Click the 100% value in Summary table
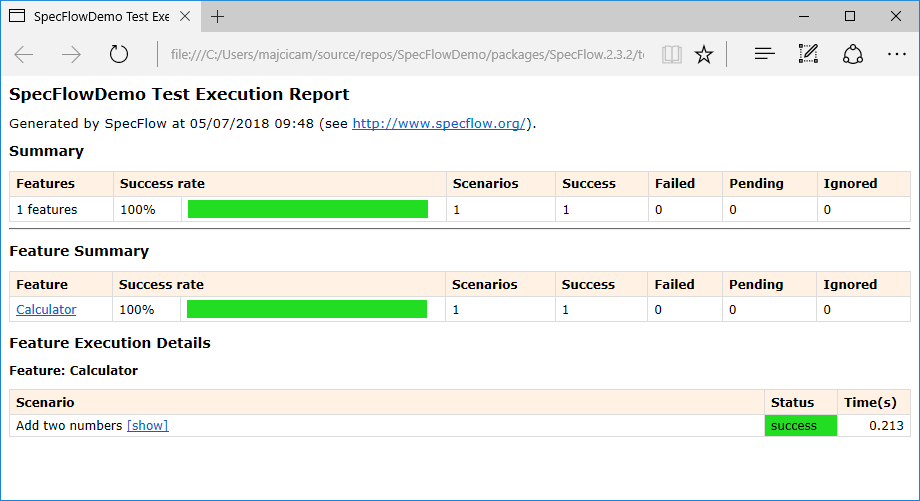 coord(138,209)
